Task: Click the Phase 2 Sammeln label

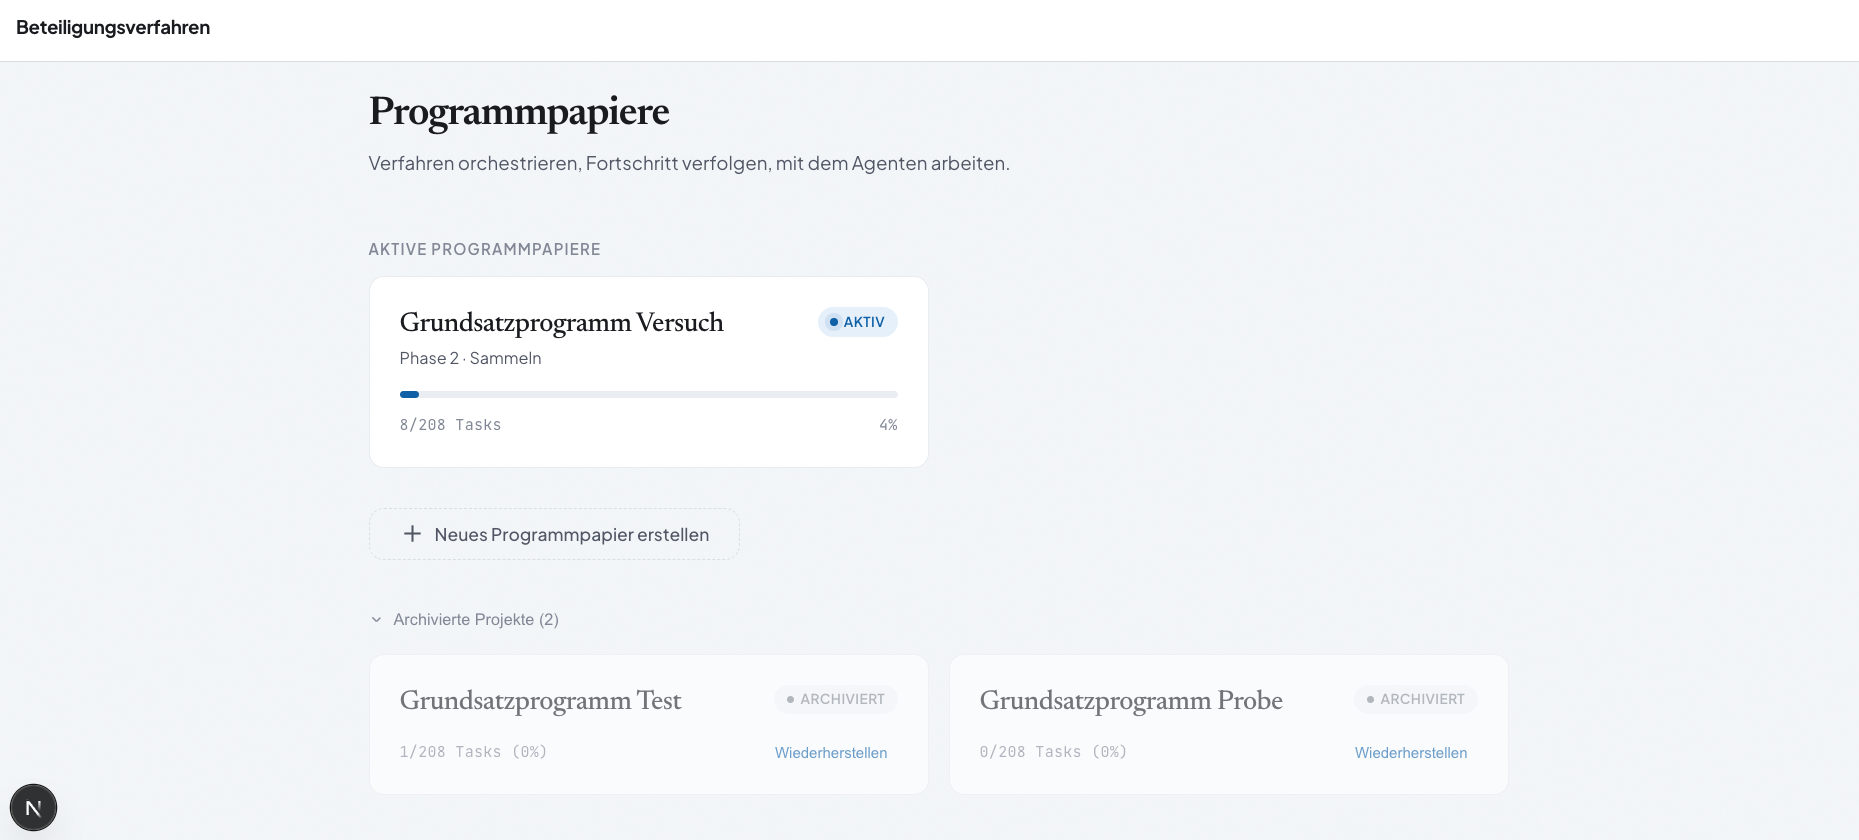Action: tap(470, 357)
